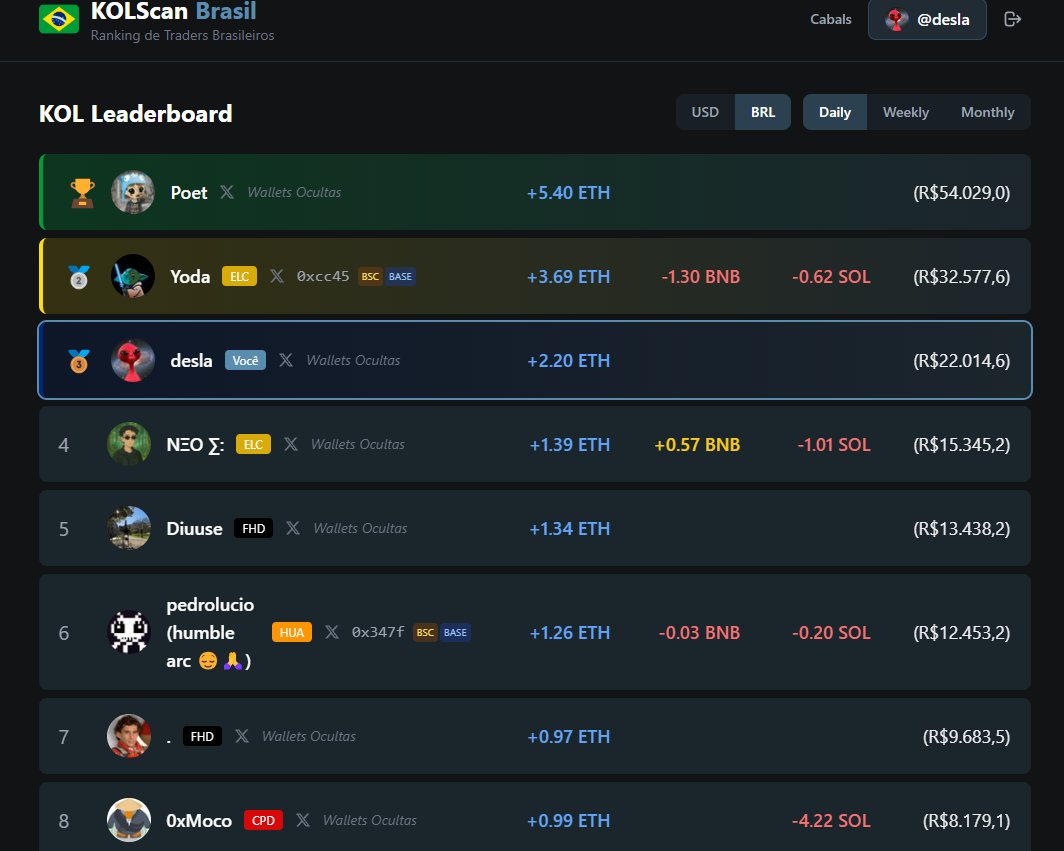The width and height of the screenshot is (1064, 851).
Task: Click 0xMoco's -4.22 SOL value
Action: point(831,820)
